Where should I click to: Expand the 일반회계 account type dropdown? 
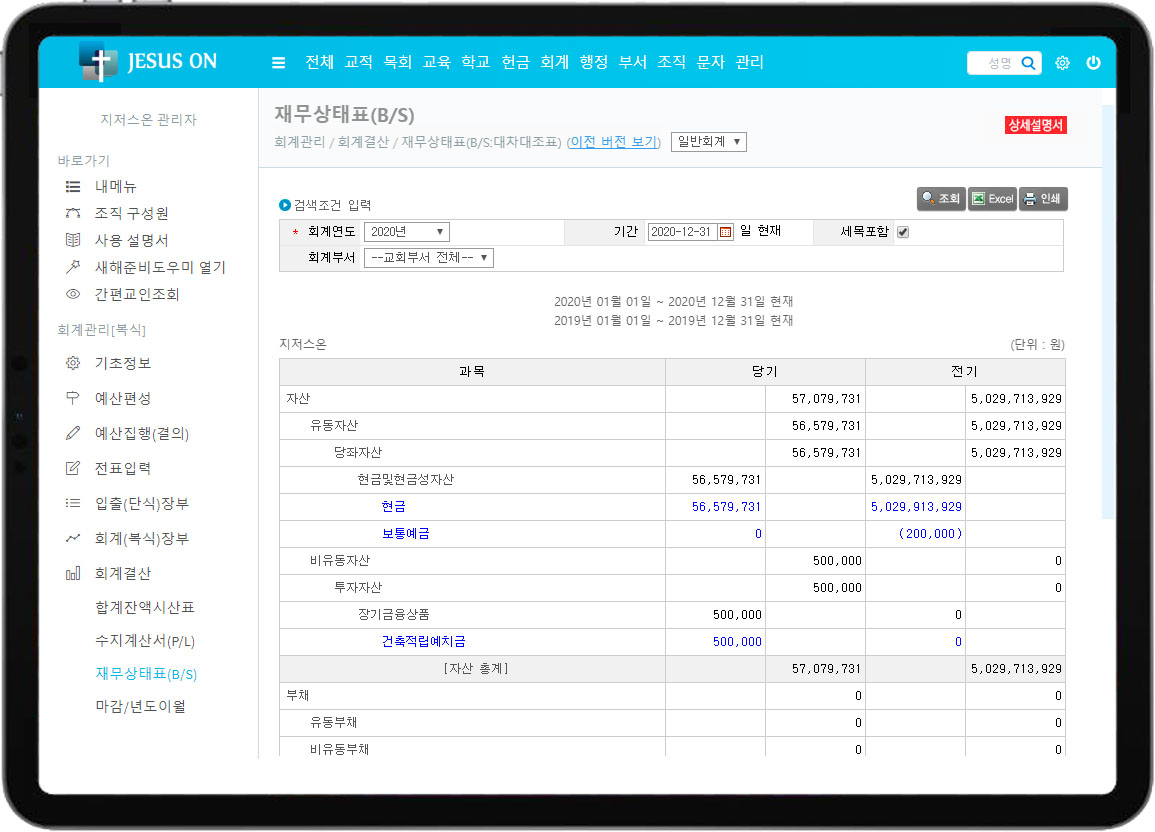point(708,142)
